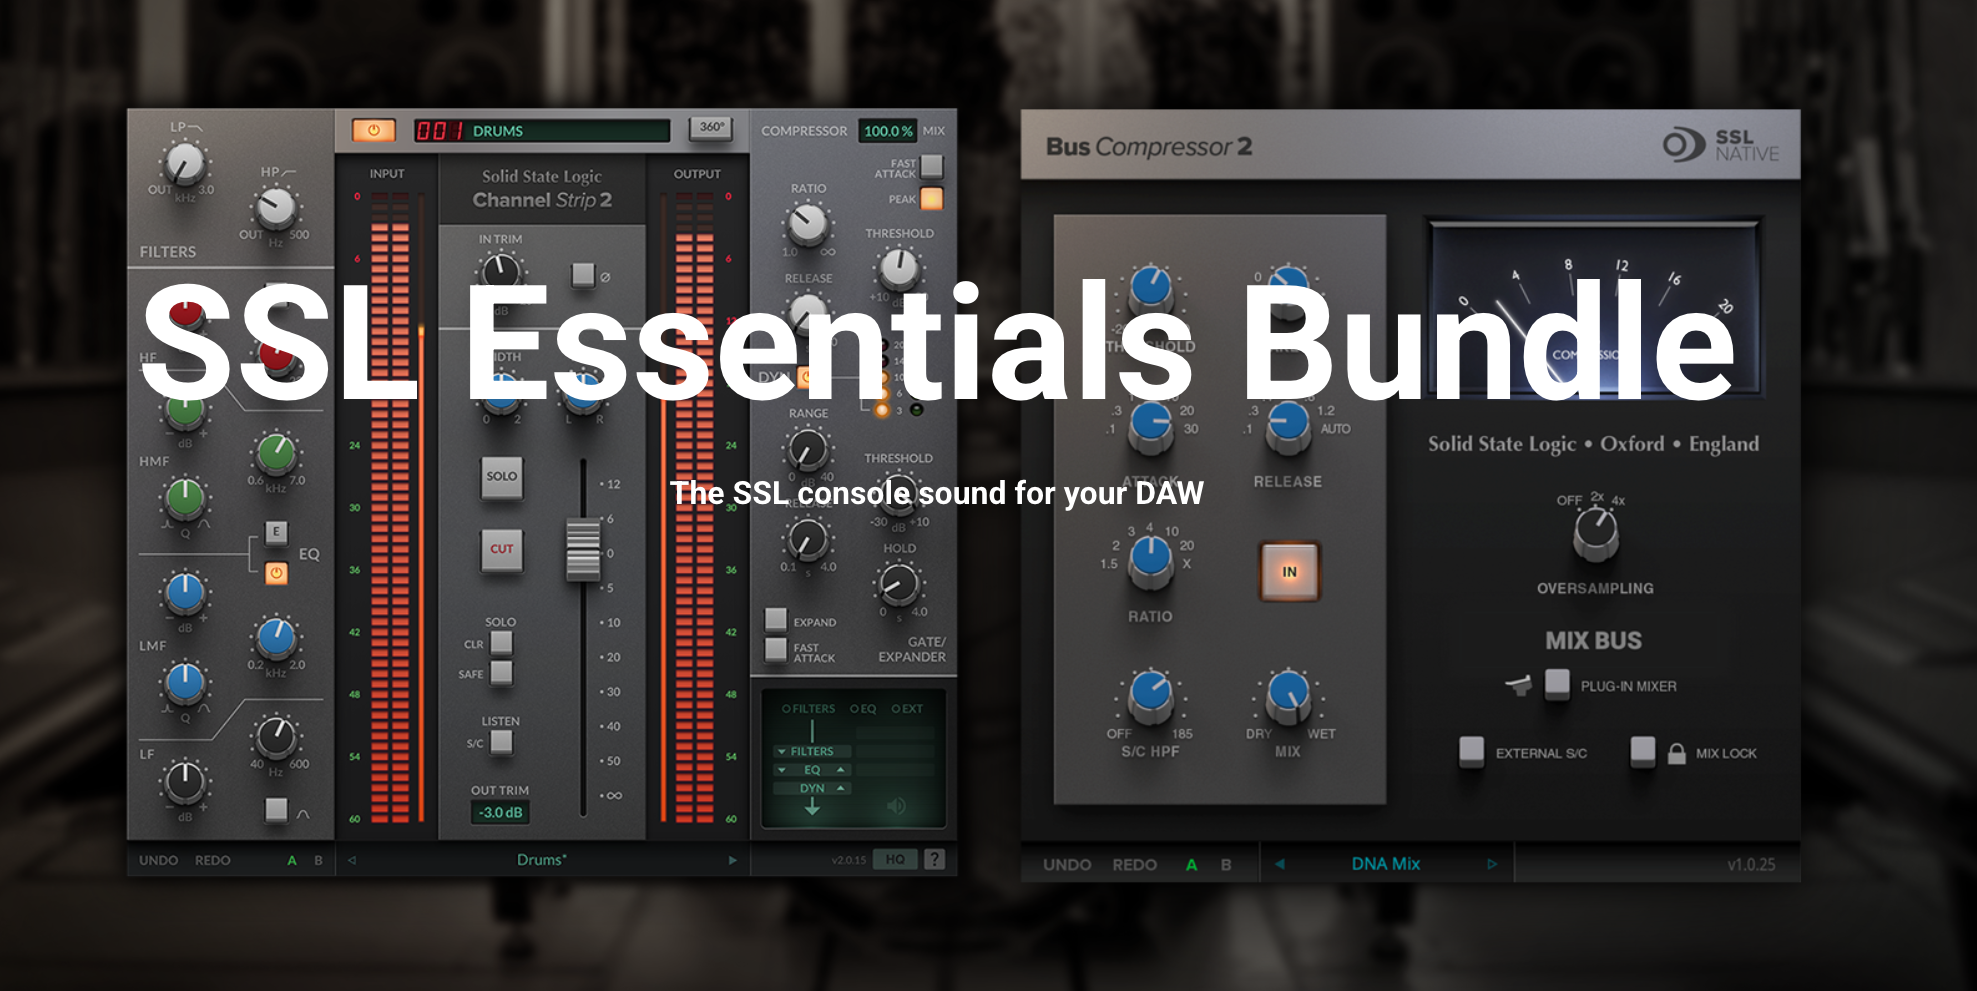Select preset A on Bus Compressor 2

[1191, 865]
